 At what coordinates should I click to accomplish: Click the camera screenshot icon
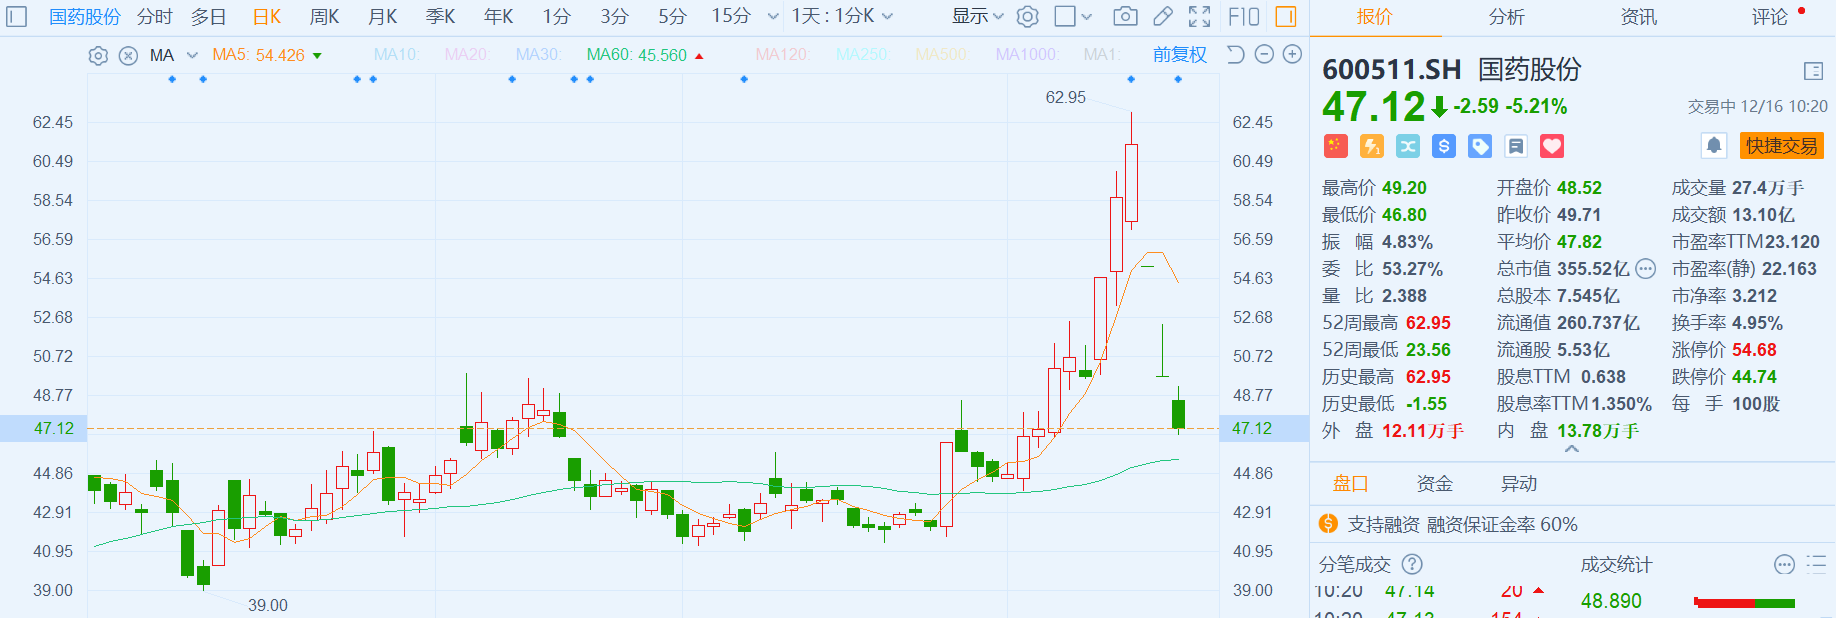click(x=1125, y=17)
